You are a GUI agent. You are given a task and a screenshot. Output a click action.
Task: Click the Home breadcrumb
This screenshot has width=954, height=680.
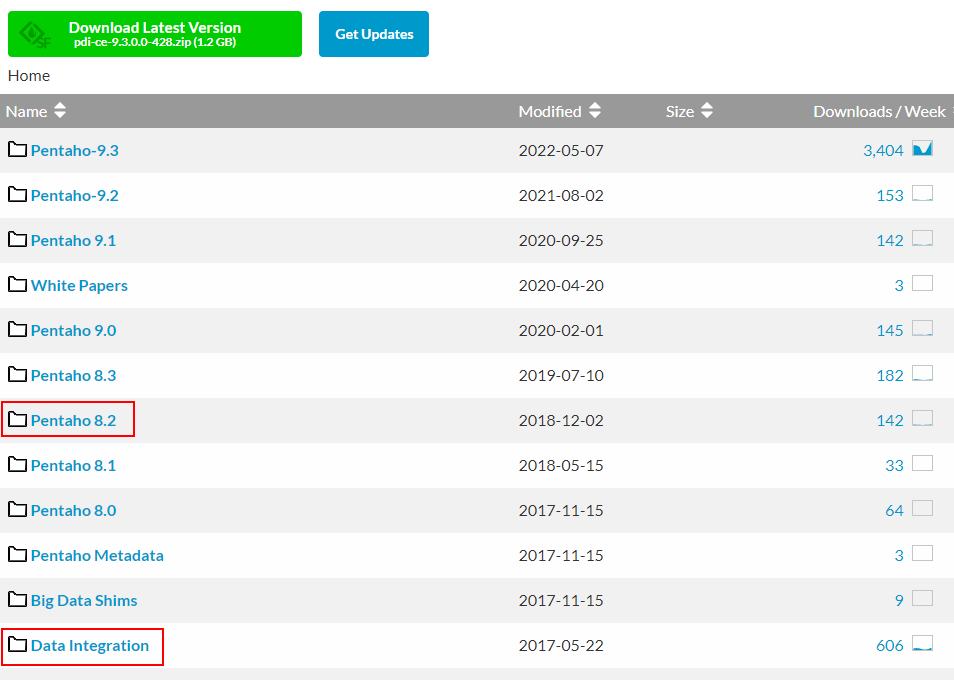(29, 75)
